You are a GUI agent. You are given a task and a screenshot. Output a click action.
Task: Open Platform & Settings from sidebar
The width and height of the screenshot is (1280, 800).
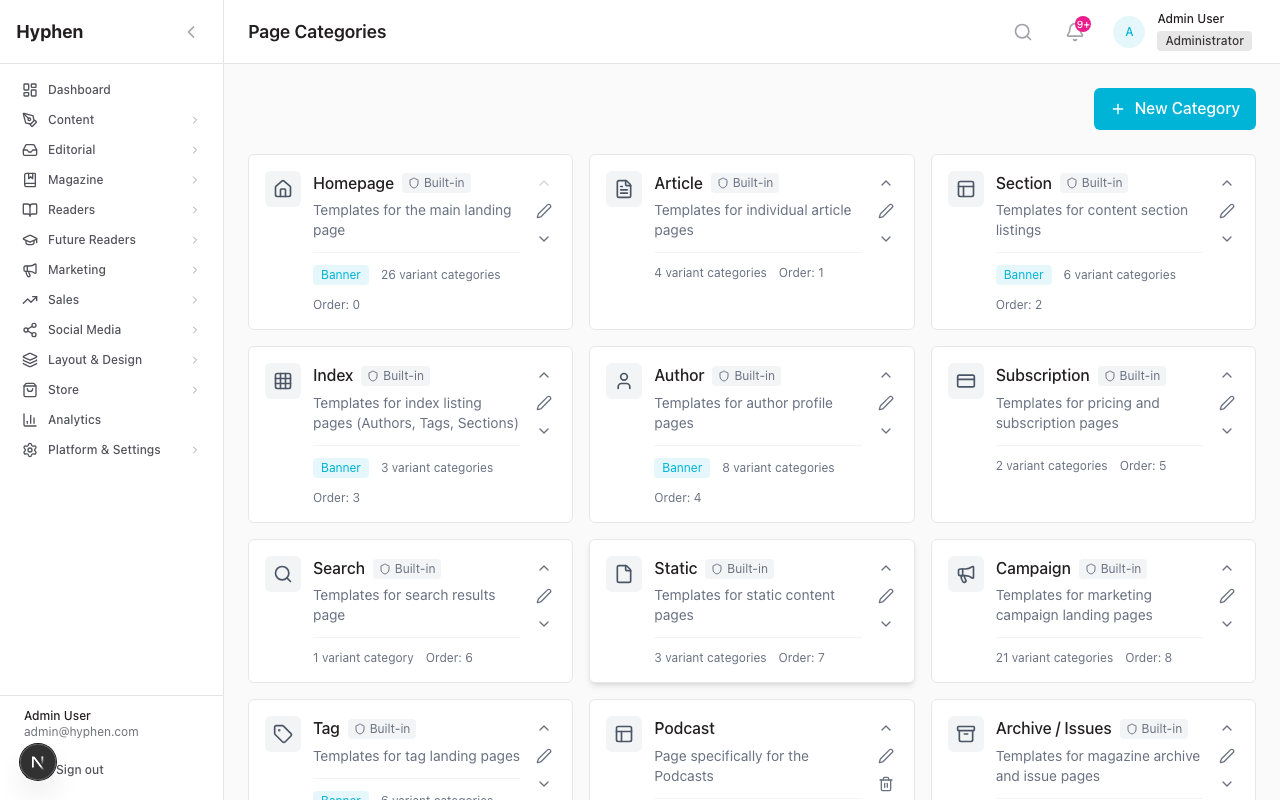(103, 449)
